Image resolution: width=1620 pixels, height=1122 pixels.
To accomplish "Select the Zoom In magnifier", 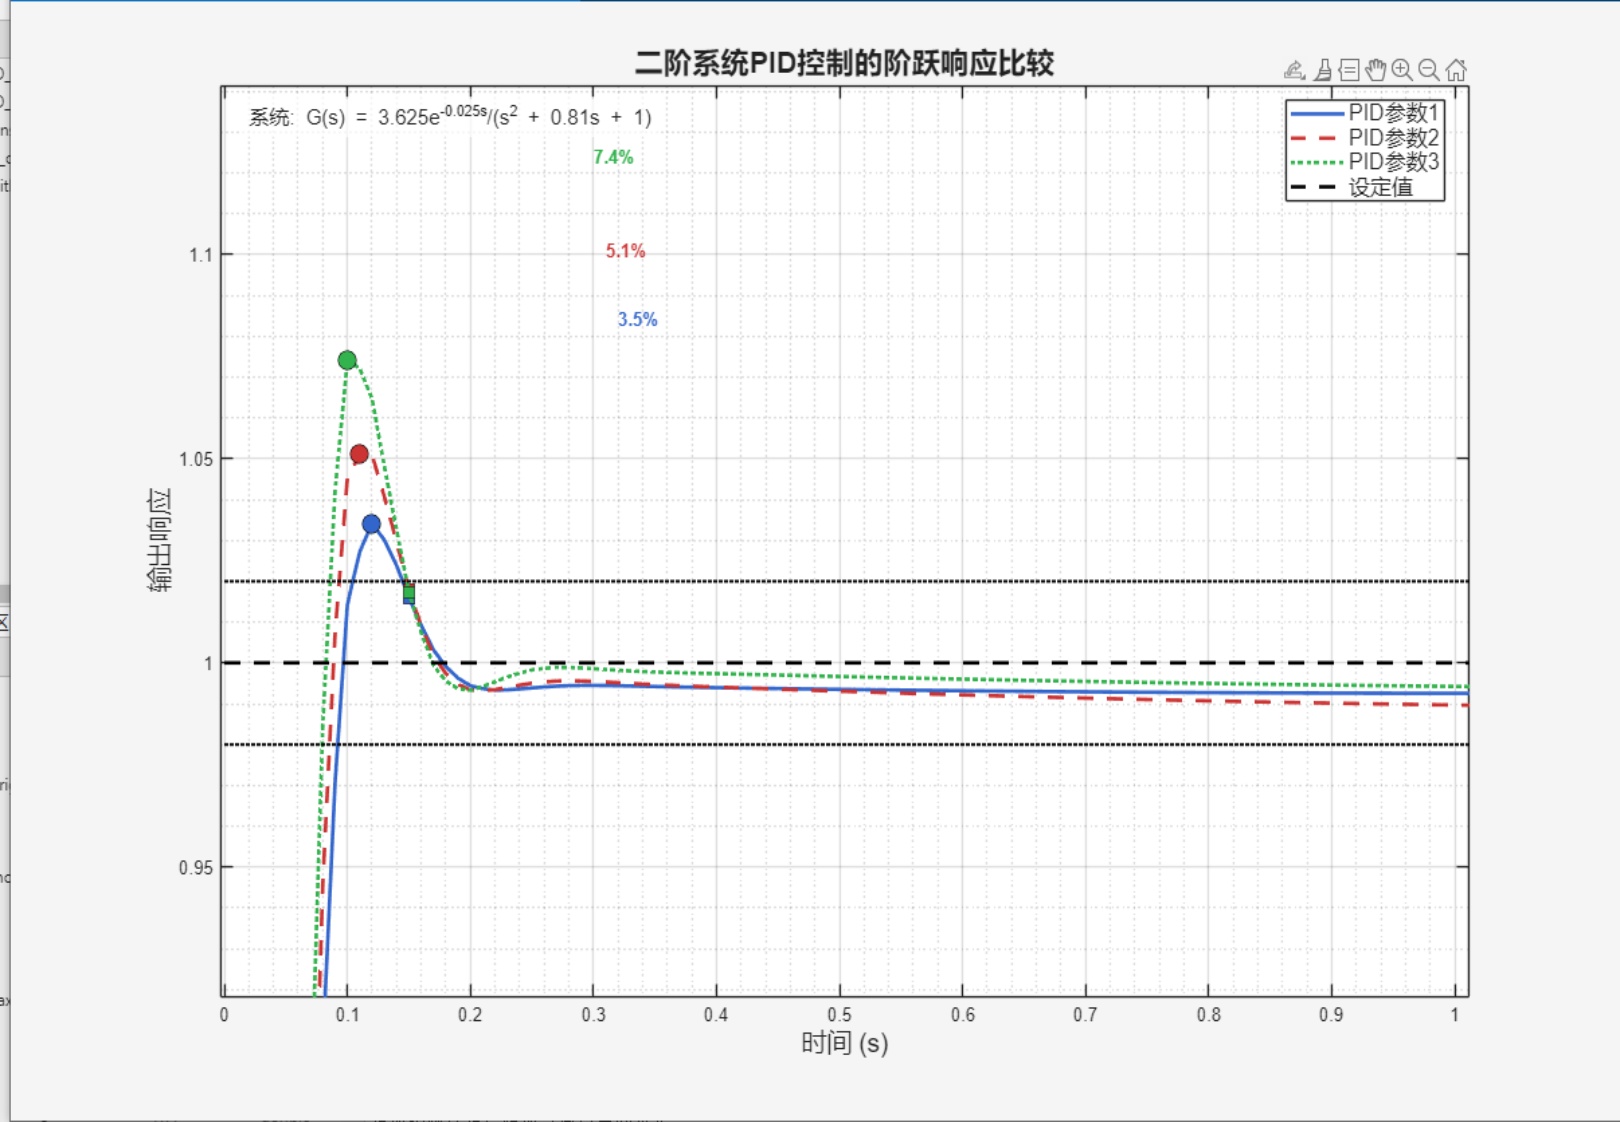I will (1402, 70).
